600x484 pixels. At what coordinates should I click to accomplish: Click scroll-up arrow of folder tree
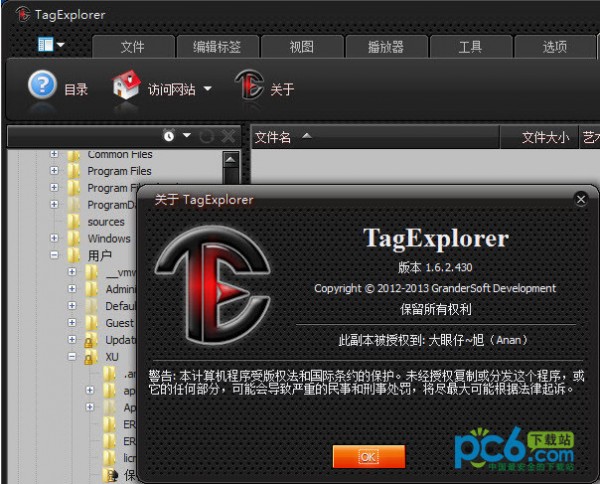pos(231,159)
